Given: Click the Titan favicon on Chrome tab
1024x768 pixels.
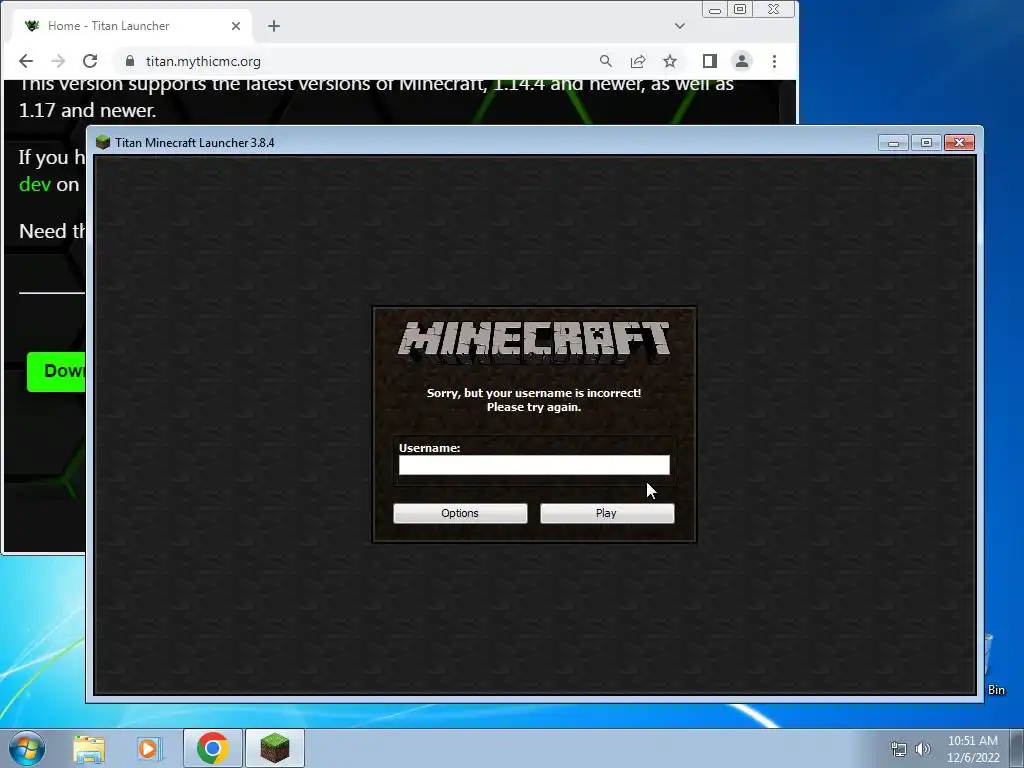Looking at the screenshot, I should 31,26.
